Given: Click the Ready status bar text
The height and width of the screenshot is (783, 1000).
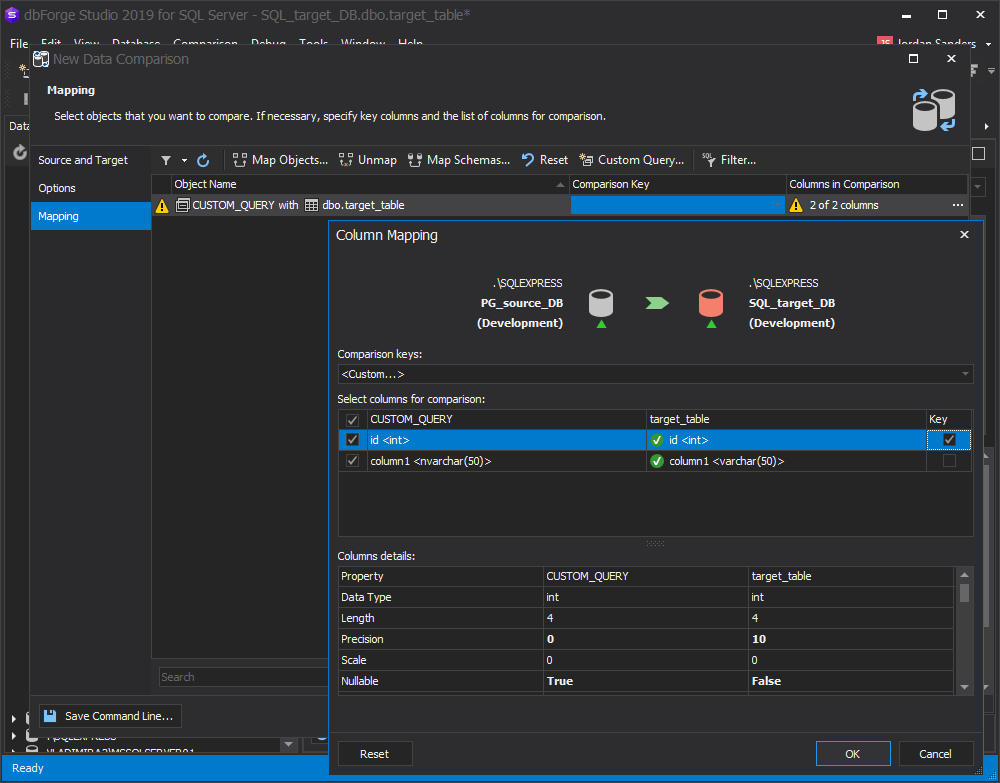Looking at the screenshot, I should 28,768.
